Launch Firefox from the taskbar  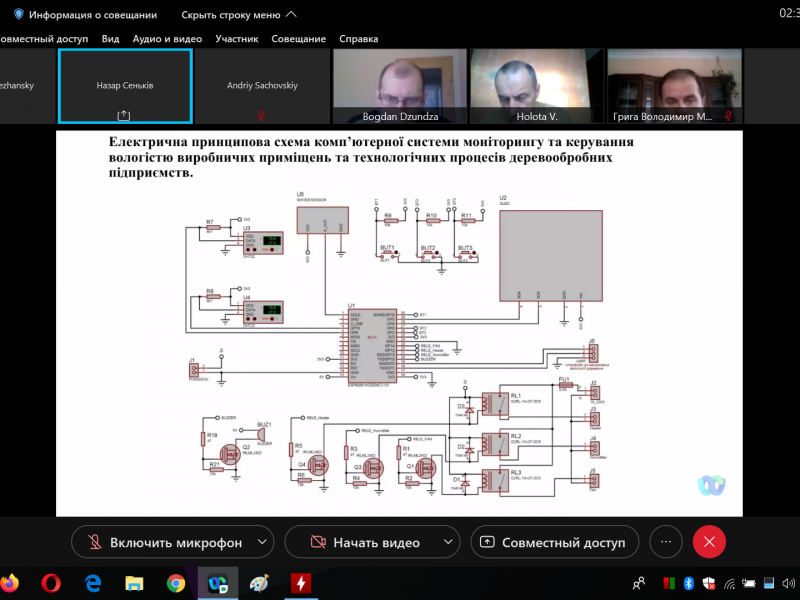(10, 583)
